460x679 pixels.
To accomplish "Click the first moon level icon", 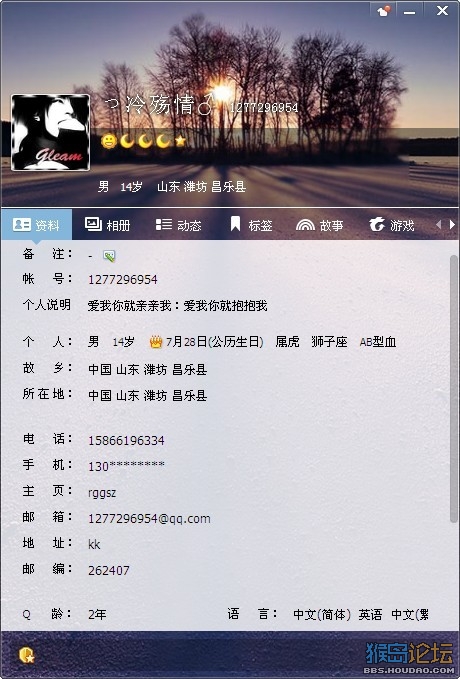I will point(127,141).
